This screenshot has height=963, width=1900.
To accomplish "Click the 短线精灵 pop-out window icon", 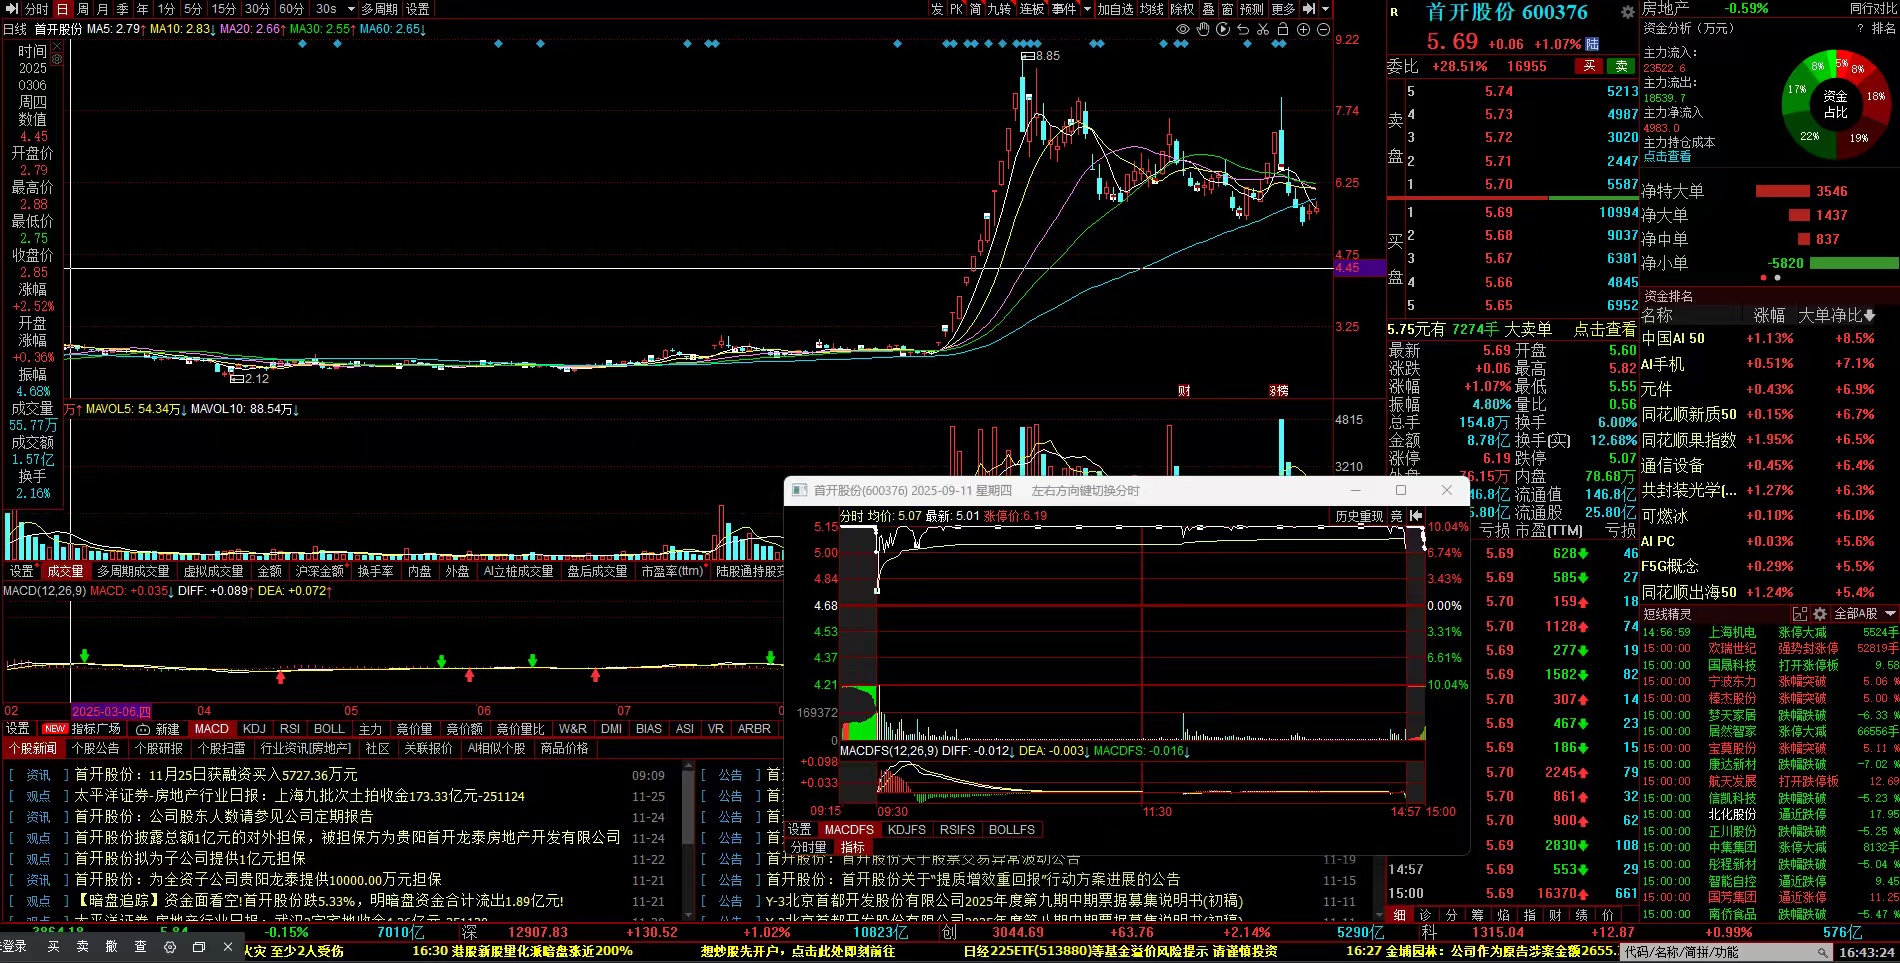I will tap(1800, 614).
